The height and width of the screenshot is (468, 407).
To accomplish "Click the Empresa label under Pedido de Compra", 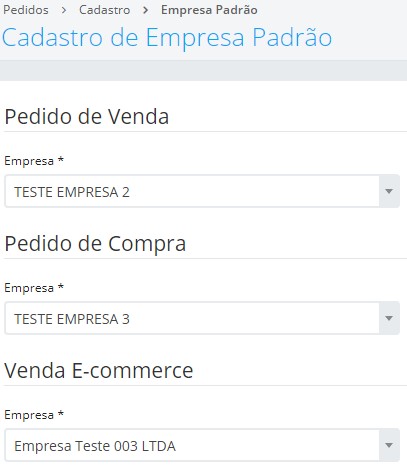I will tap(29, 288).
